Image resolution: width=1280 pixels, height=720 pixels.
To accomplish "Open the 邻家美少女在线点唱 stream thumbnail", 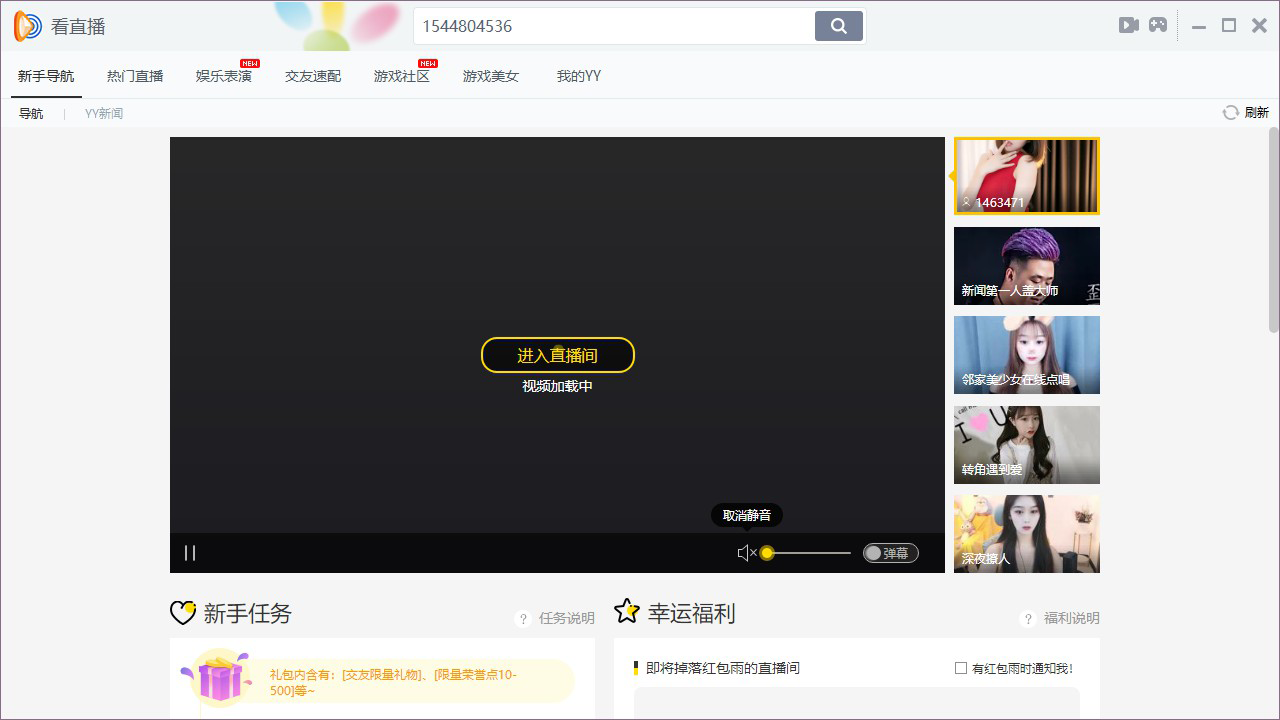I will [1026, 354].
